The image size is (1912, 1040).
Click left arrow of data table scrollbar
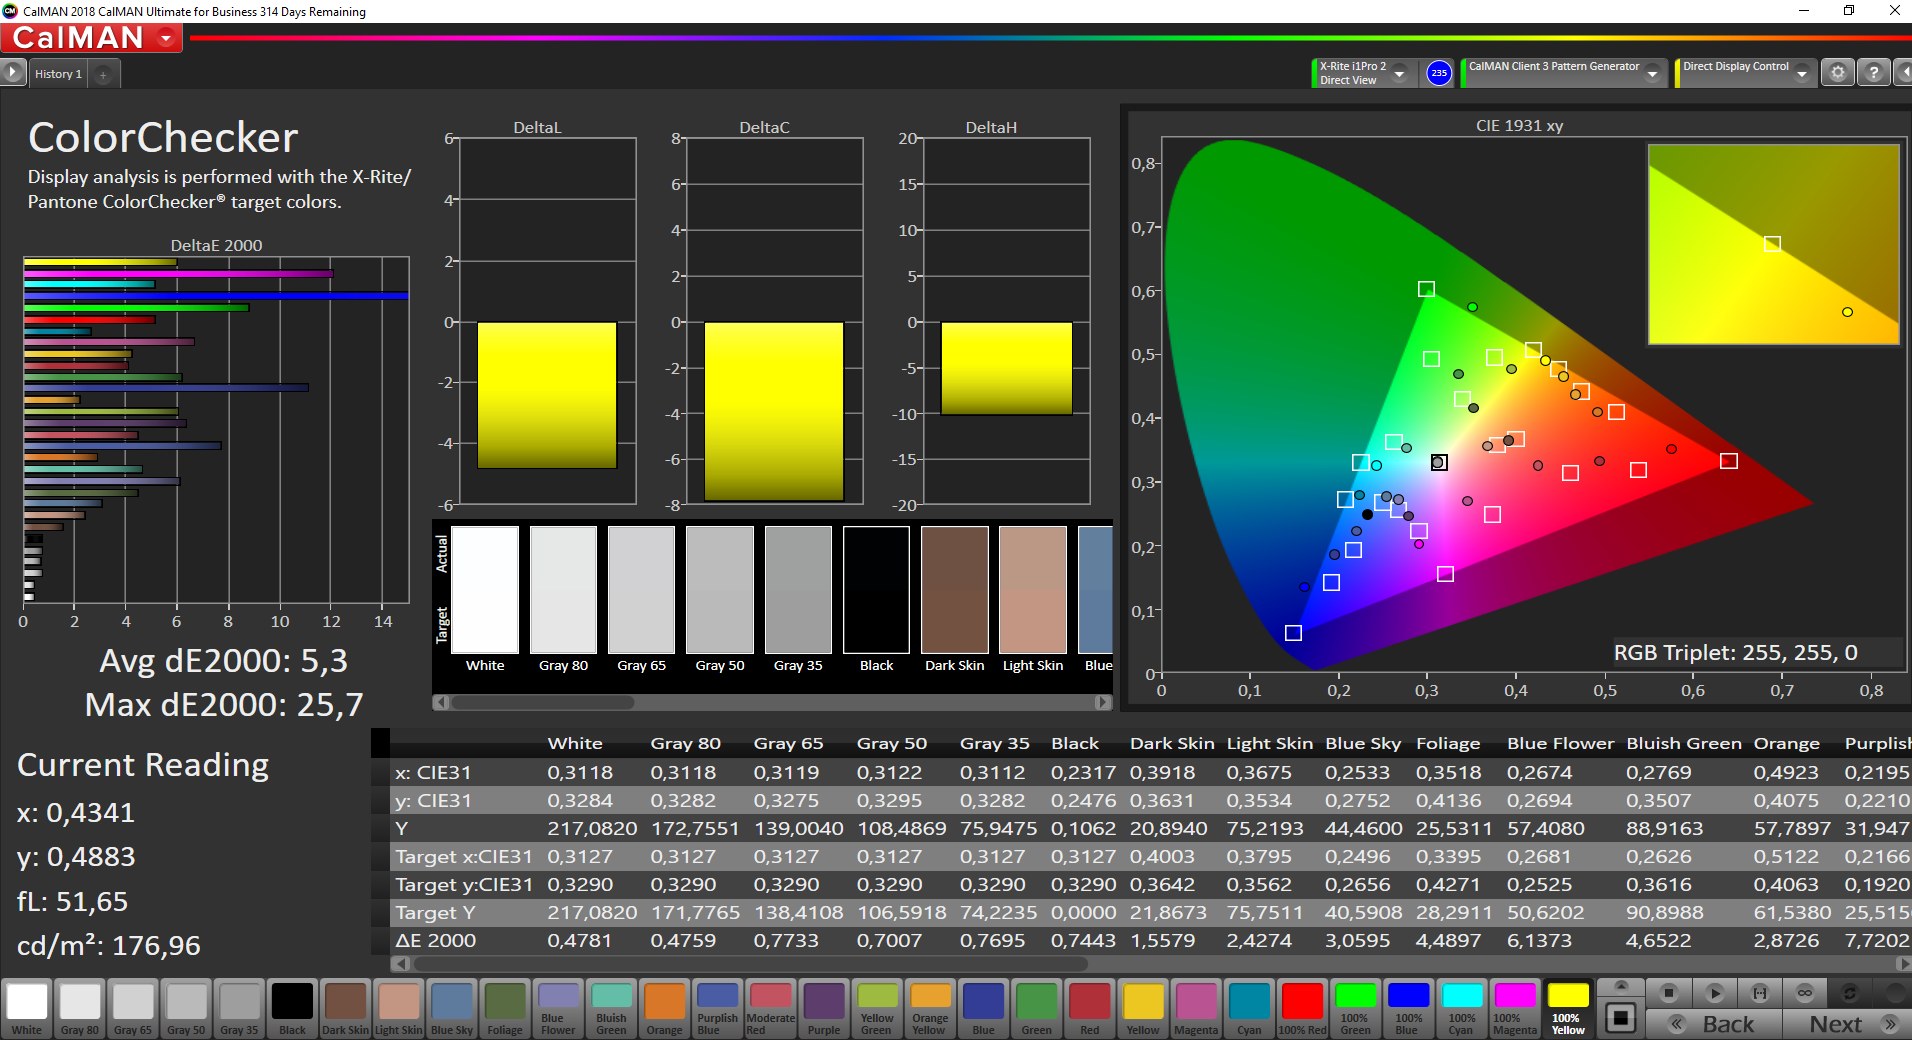[401, 964]
